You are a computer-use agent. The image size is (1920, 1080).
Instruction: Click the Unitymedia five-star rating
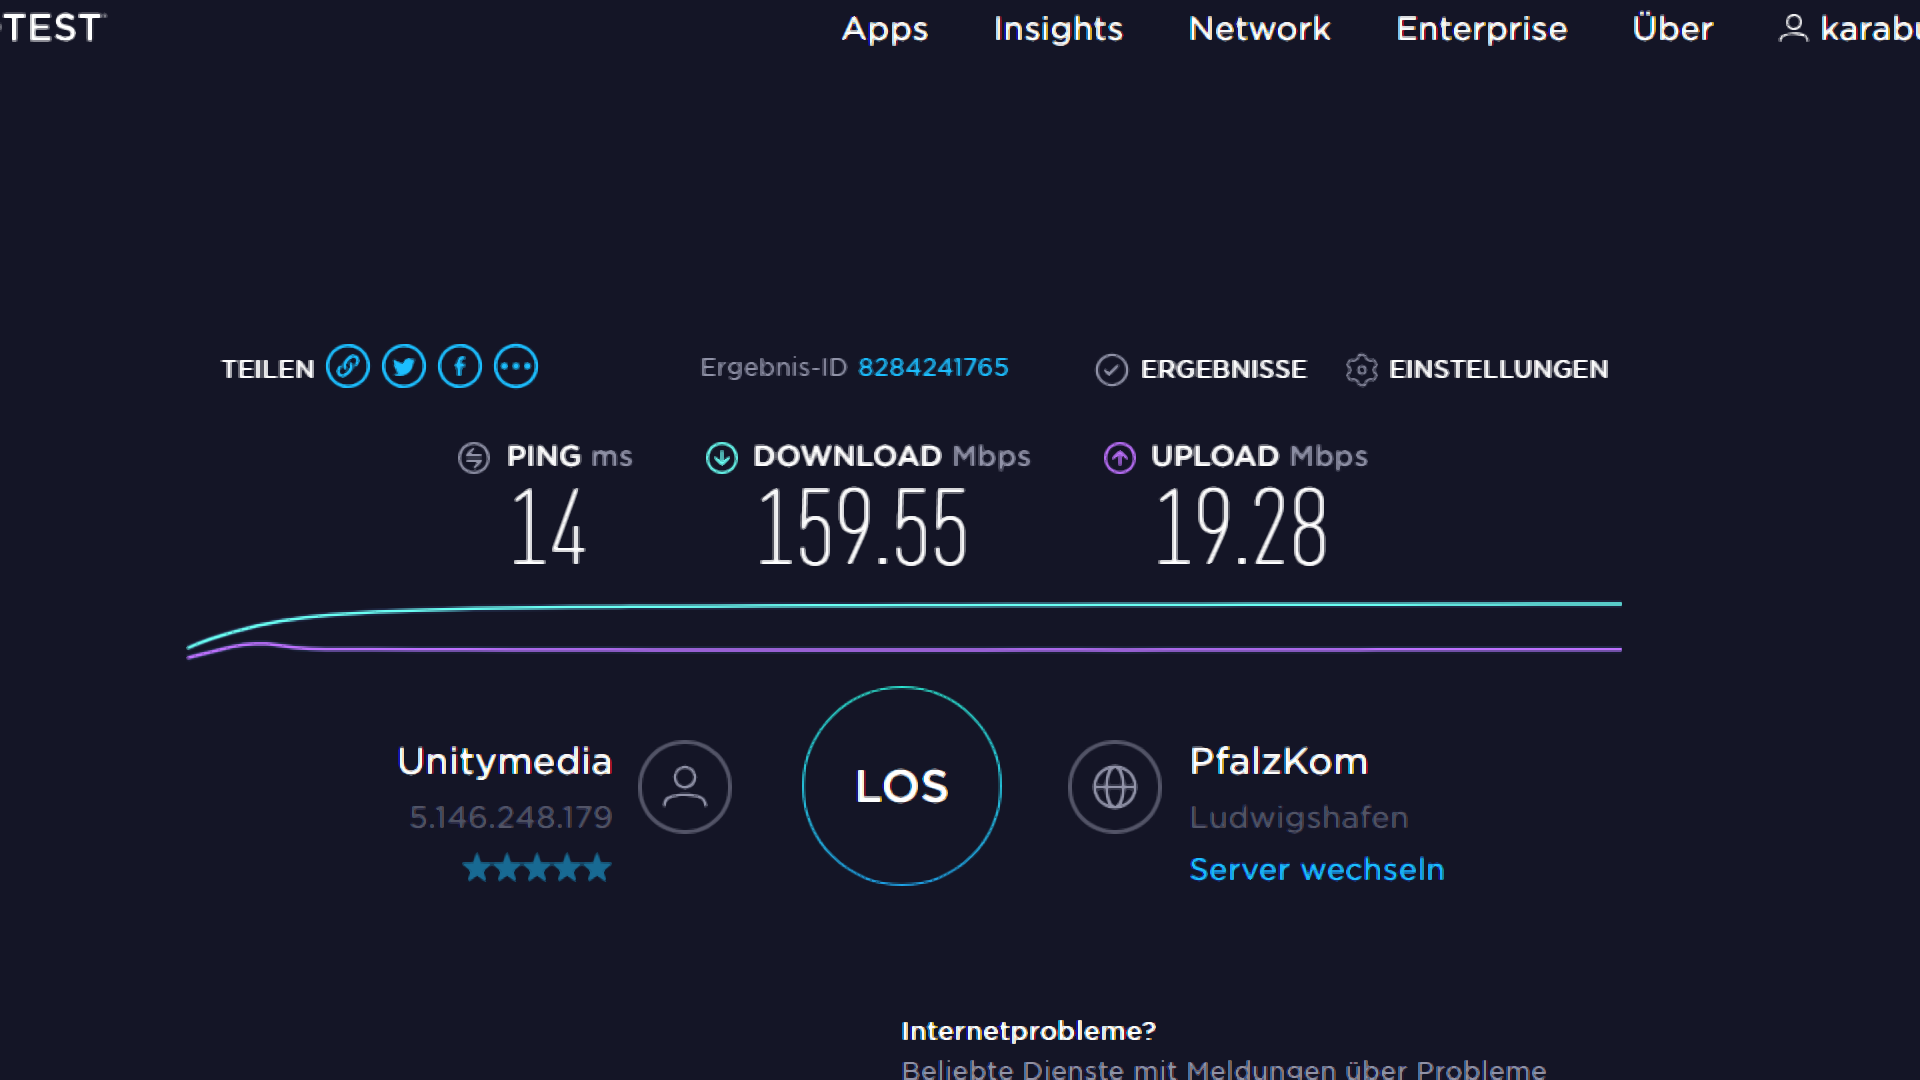point(536,868)
